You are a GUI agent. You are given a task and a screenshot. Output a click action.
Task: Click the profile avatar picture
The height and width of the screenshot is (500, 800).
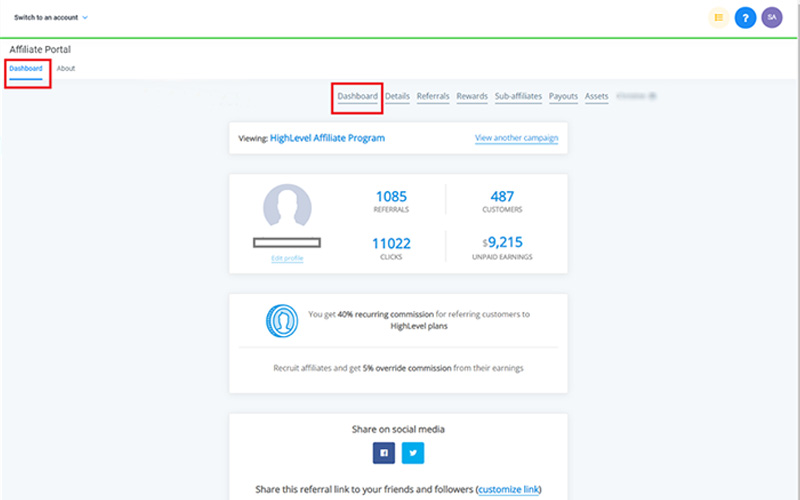click(287, 206)
